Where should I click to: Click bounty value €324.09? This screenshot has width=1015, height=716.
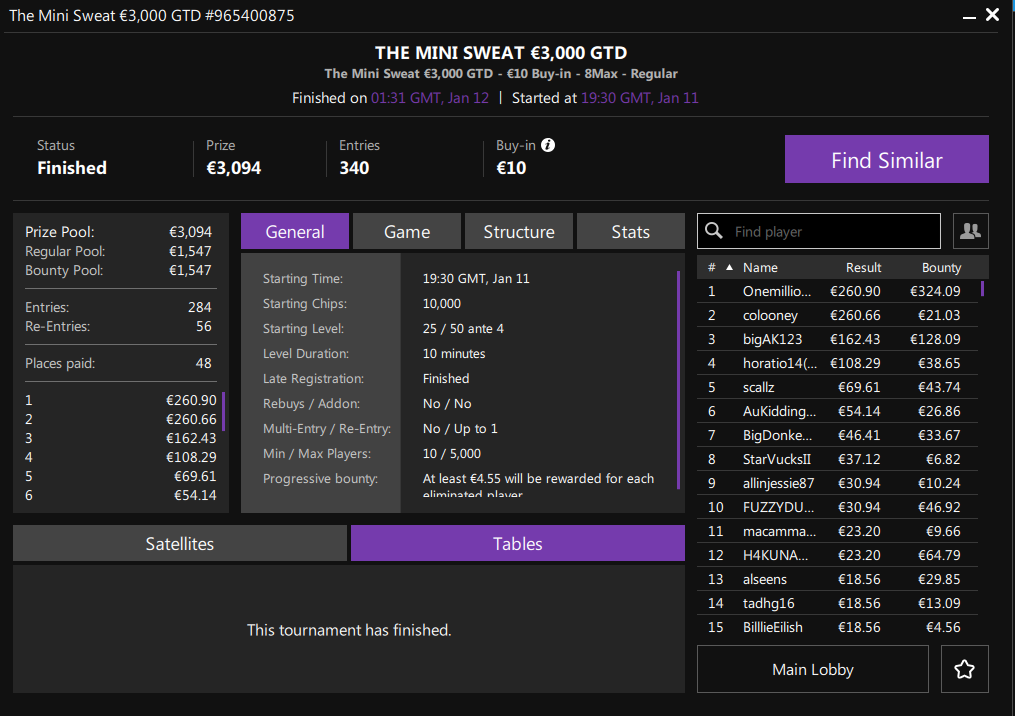pyautogui.click(x=935, y=291)
